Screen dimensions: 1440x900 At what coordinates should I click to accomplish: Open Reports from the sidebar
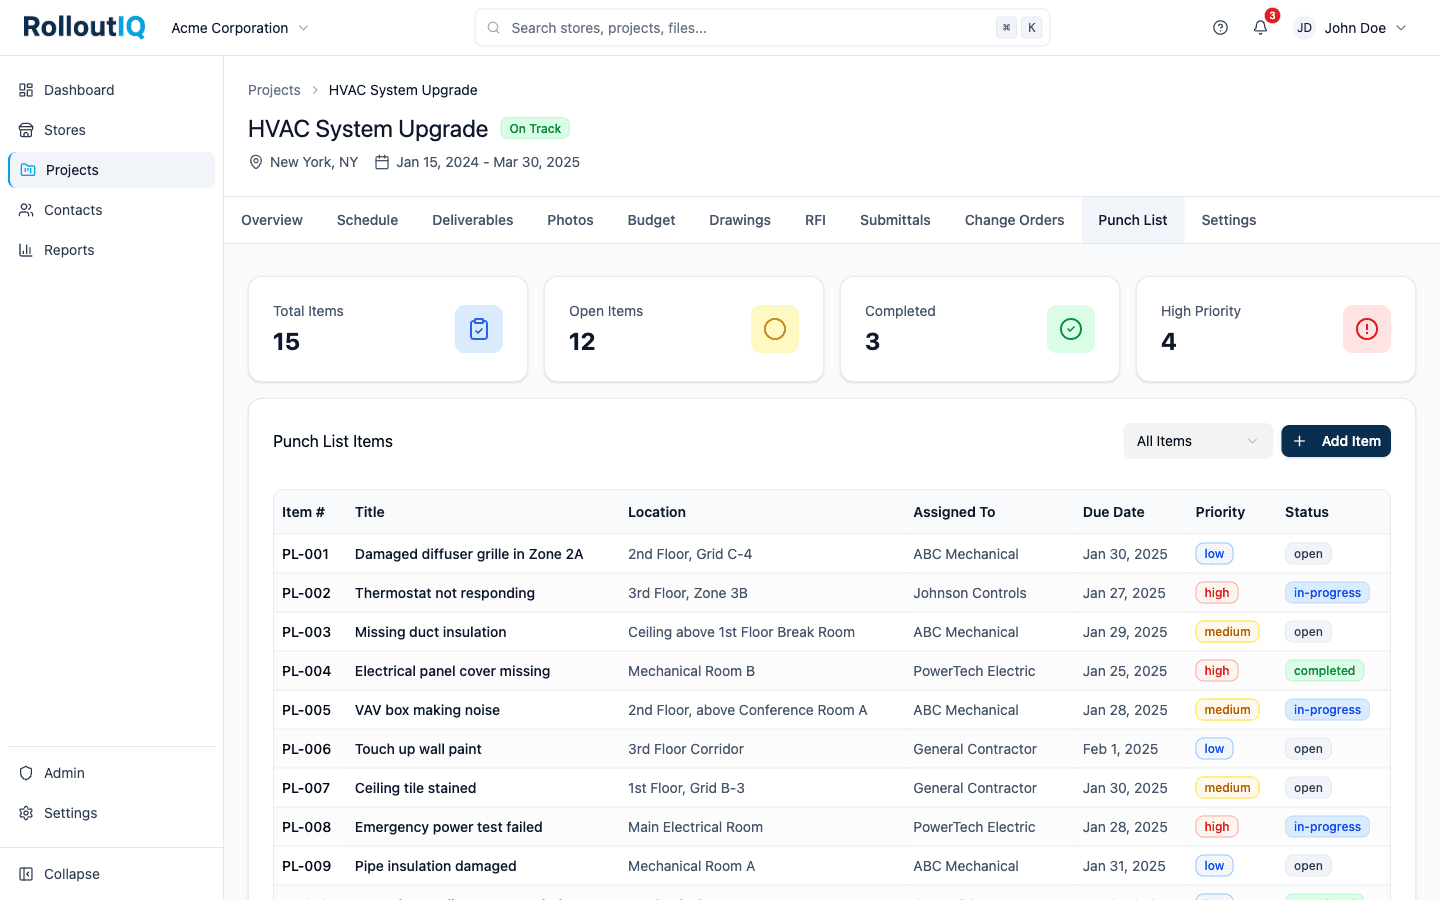tap(111, 250)
